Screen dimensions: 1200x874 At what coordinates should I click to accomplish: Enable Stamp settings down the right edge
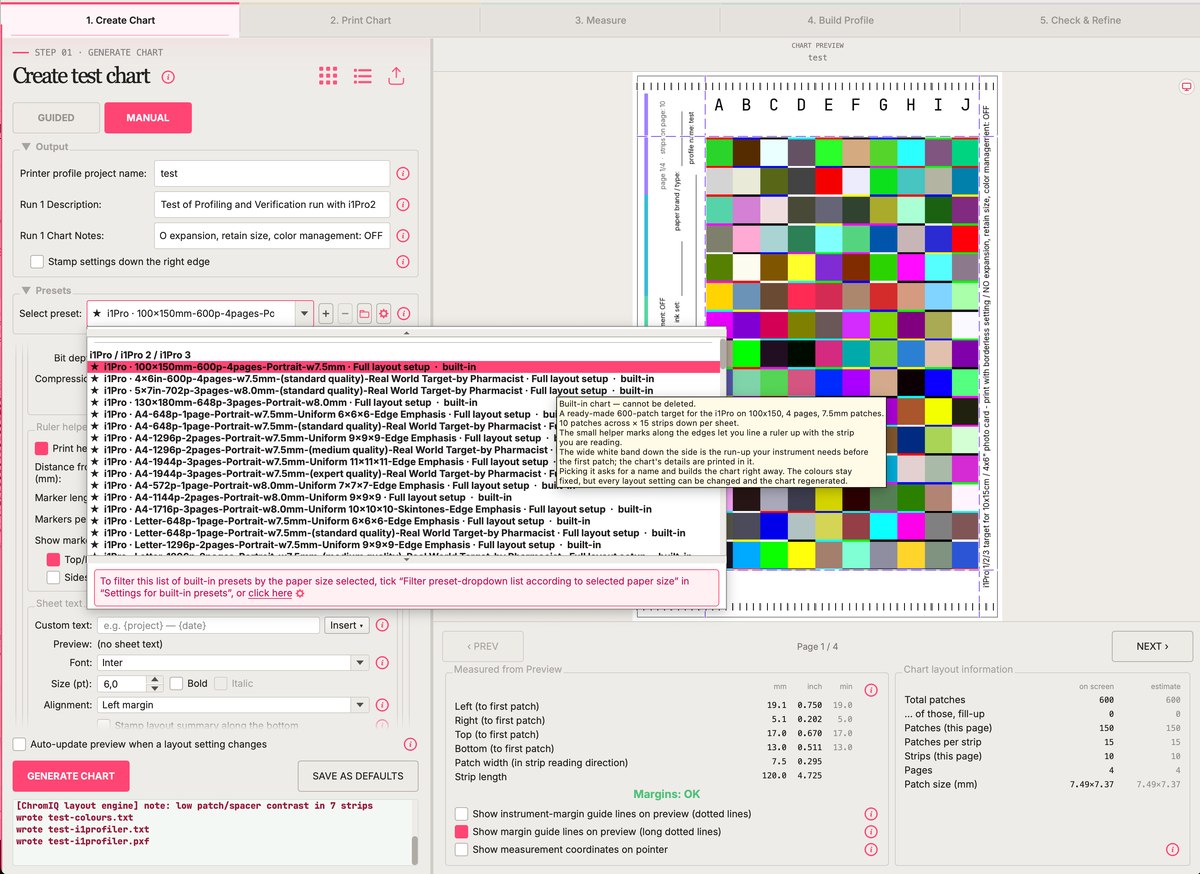[x=37, y=262]
